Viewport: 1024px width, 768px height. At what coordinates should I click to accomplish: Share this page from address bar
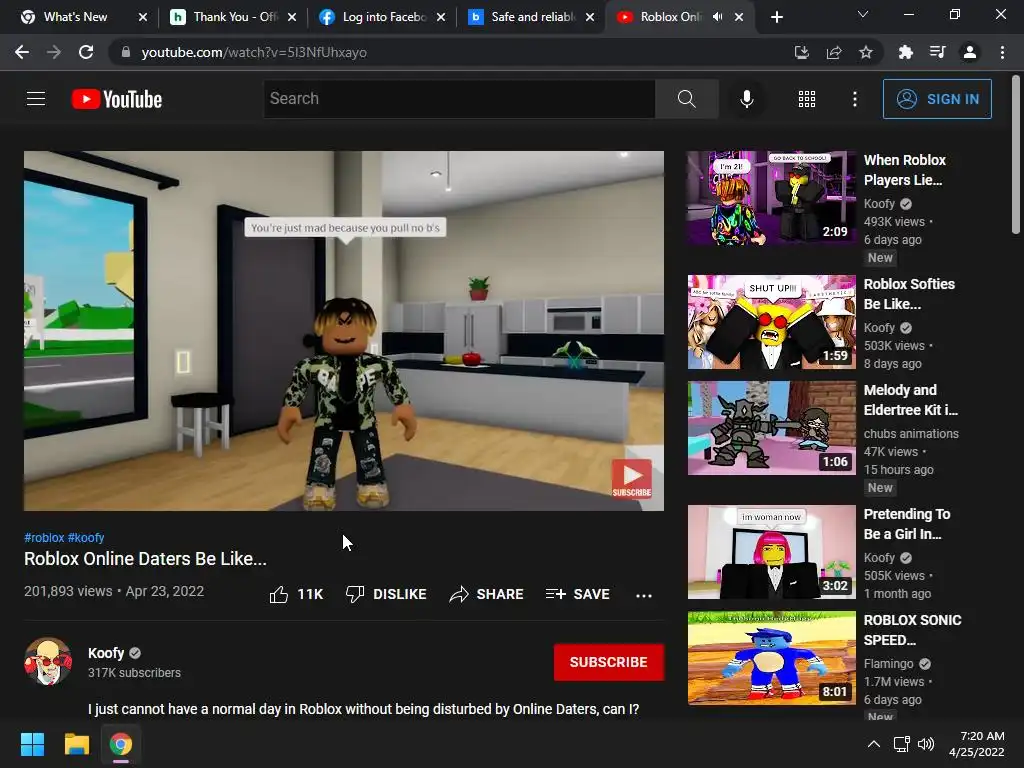coord(834,52)
